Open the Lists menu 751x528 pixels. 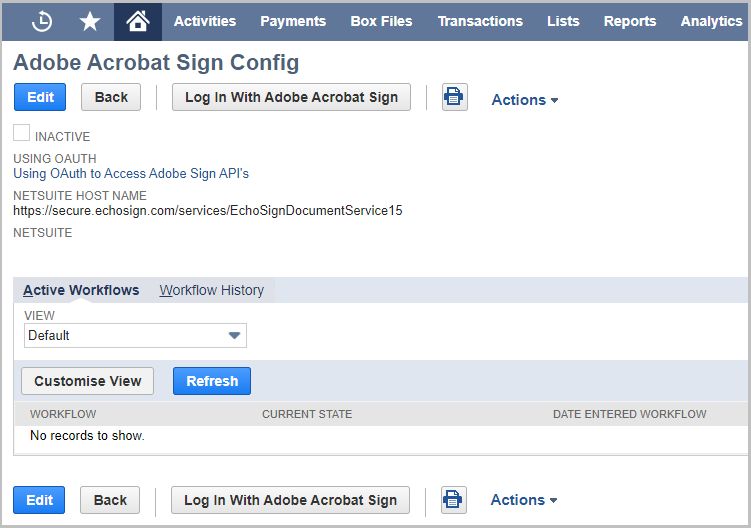[563, 22]
